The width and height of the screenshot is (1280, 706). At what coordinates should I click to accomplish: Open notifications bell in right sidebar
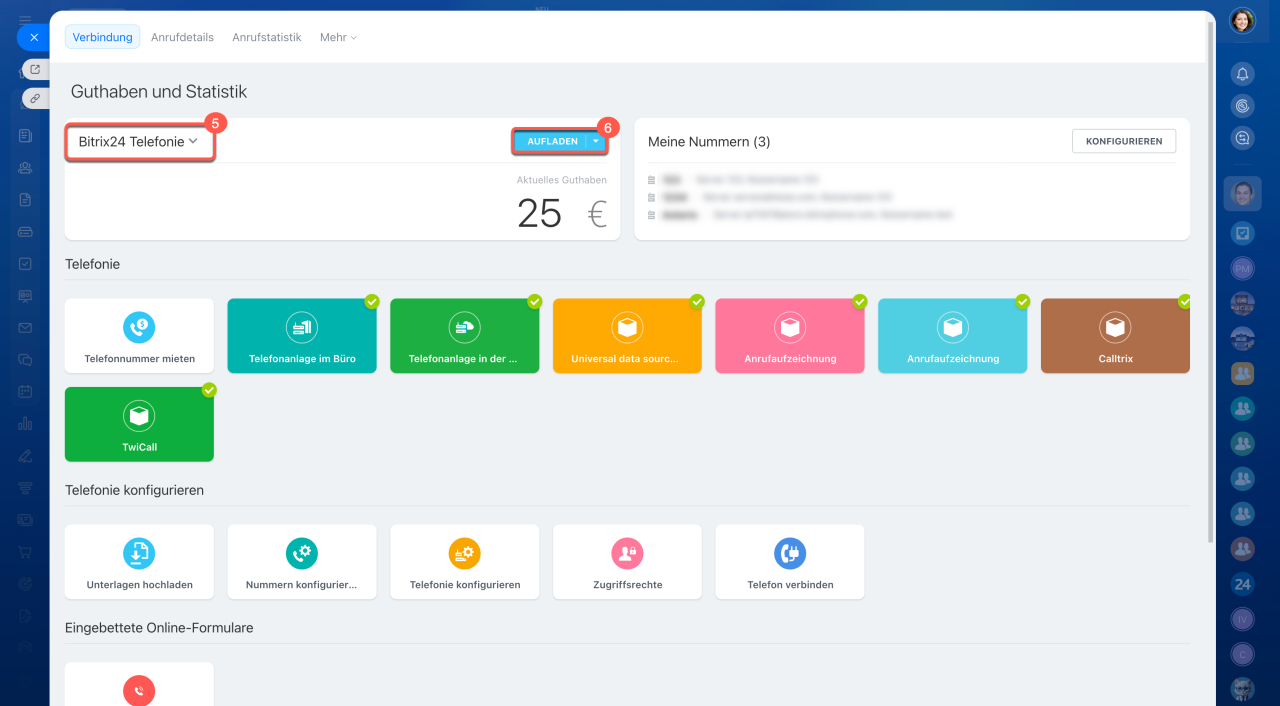[1242, 74]
